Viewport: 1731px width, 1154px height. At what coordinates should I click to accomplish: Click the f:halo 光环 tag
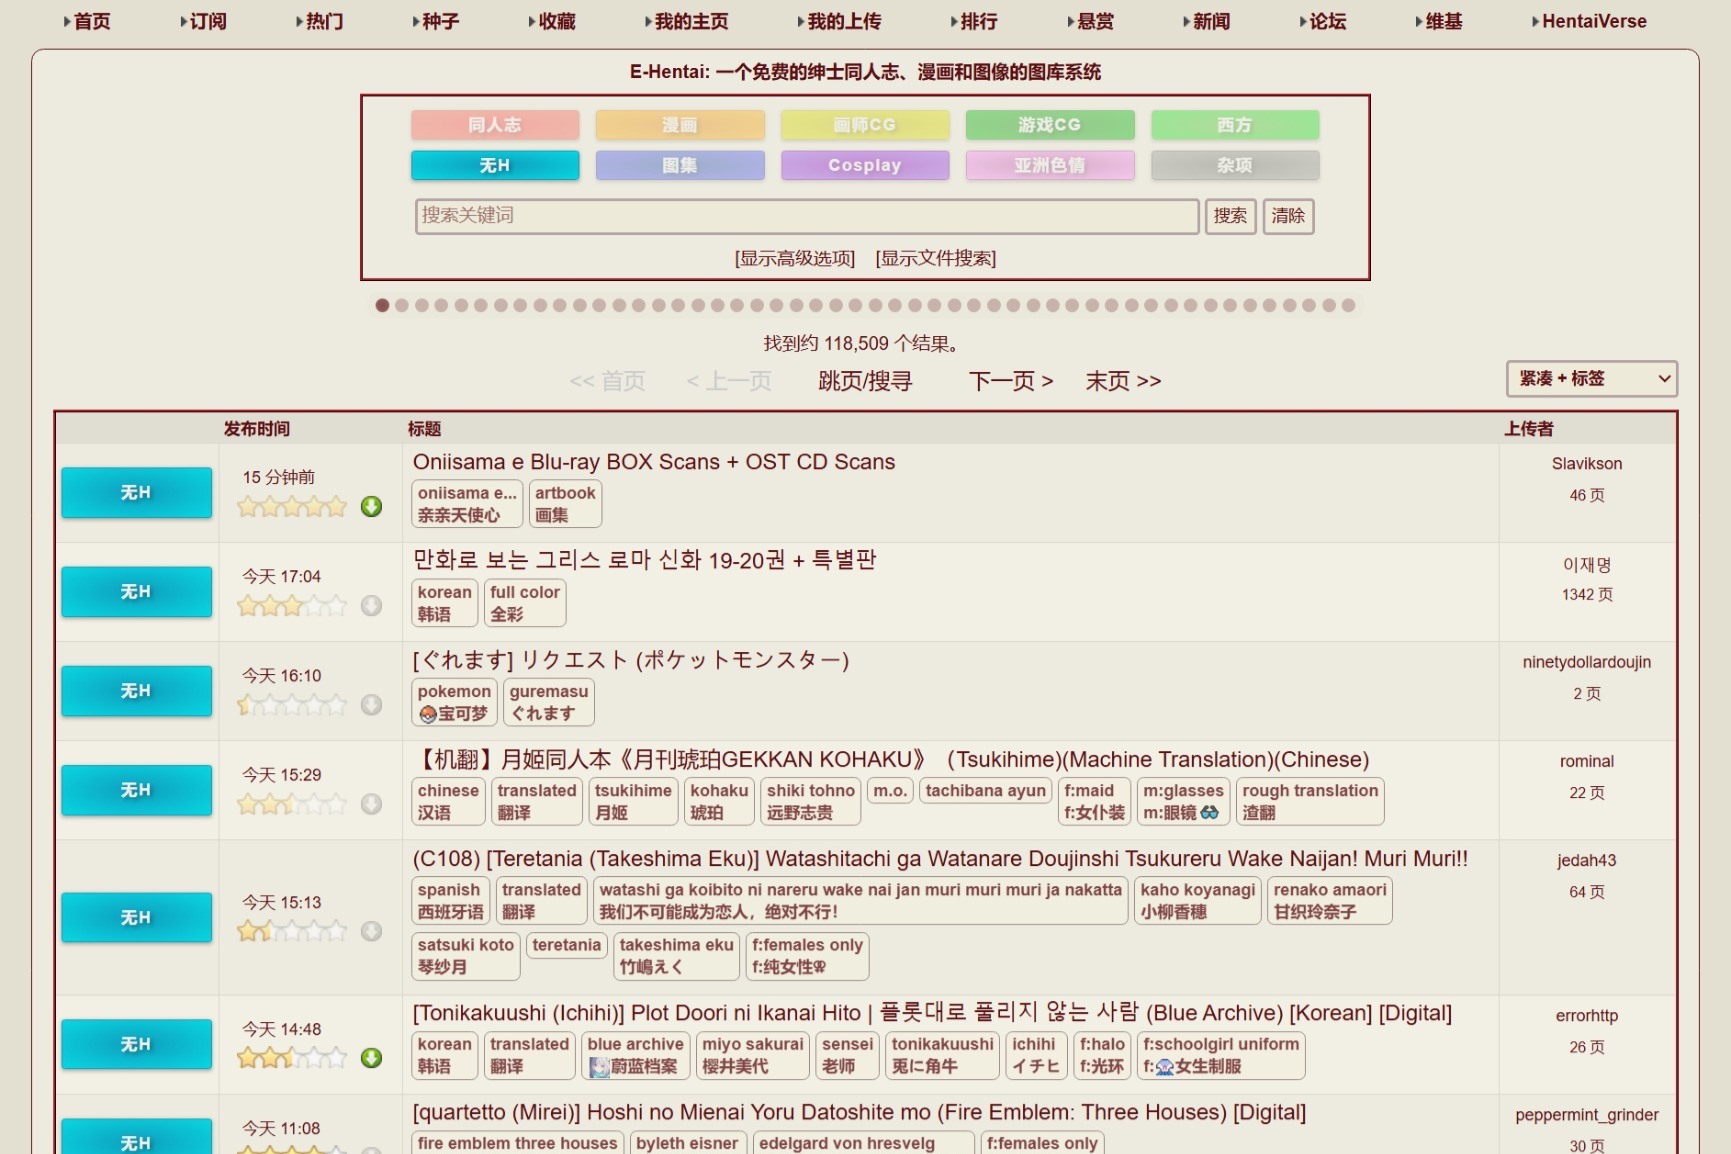(x=1102, y=1055)
